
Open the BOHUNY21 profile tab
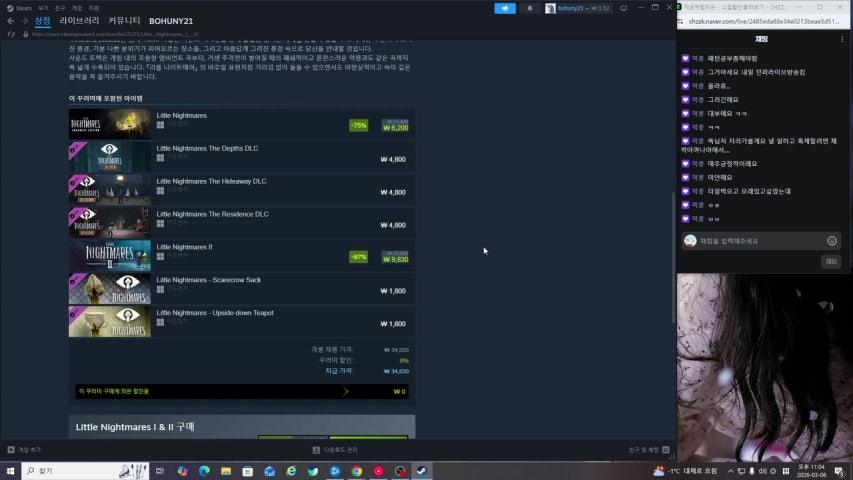pos(171,21)
